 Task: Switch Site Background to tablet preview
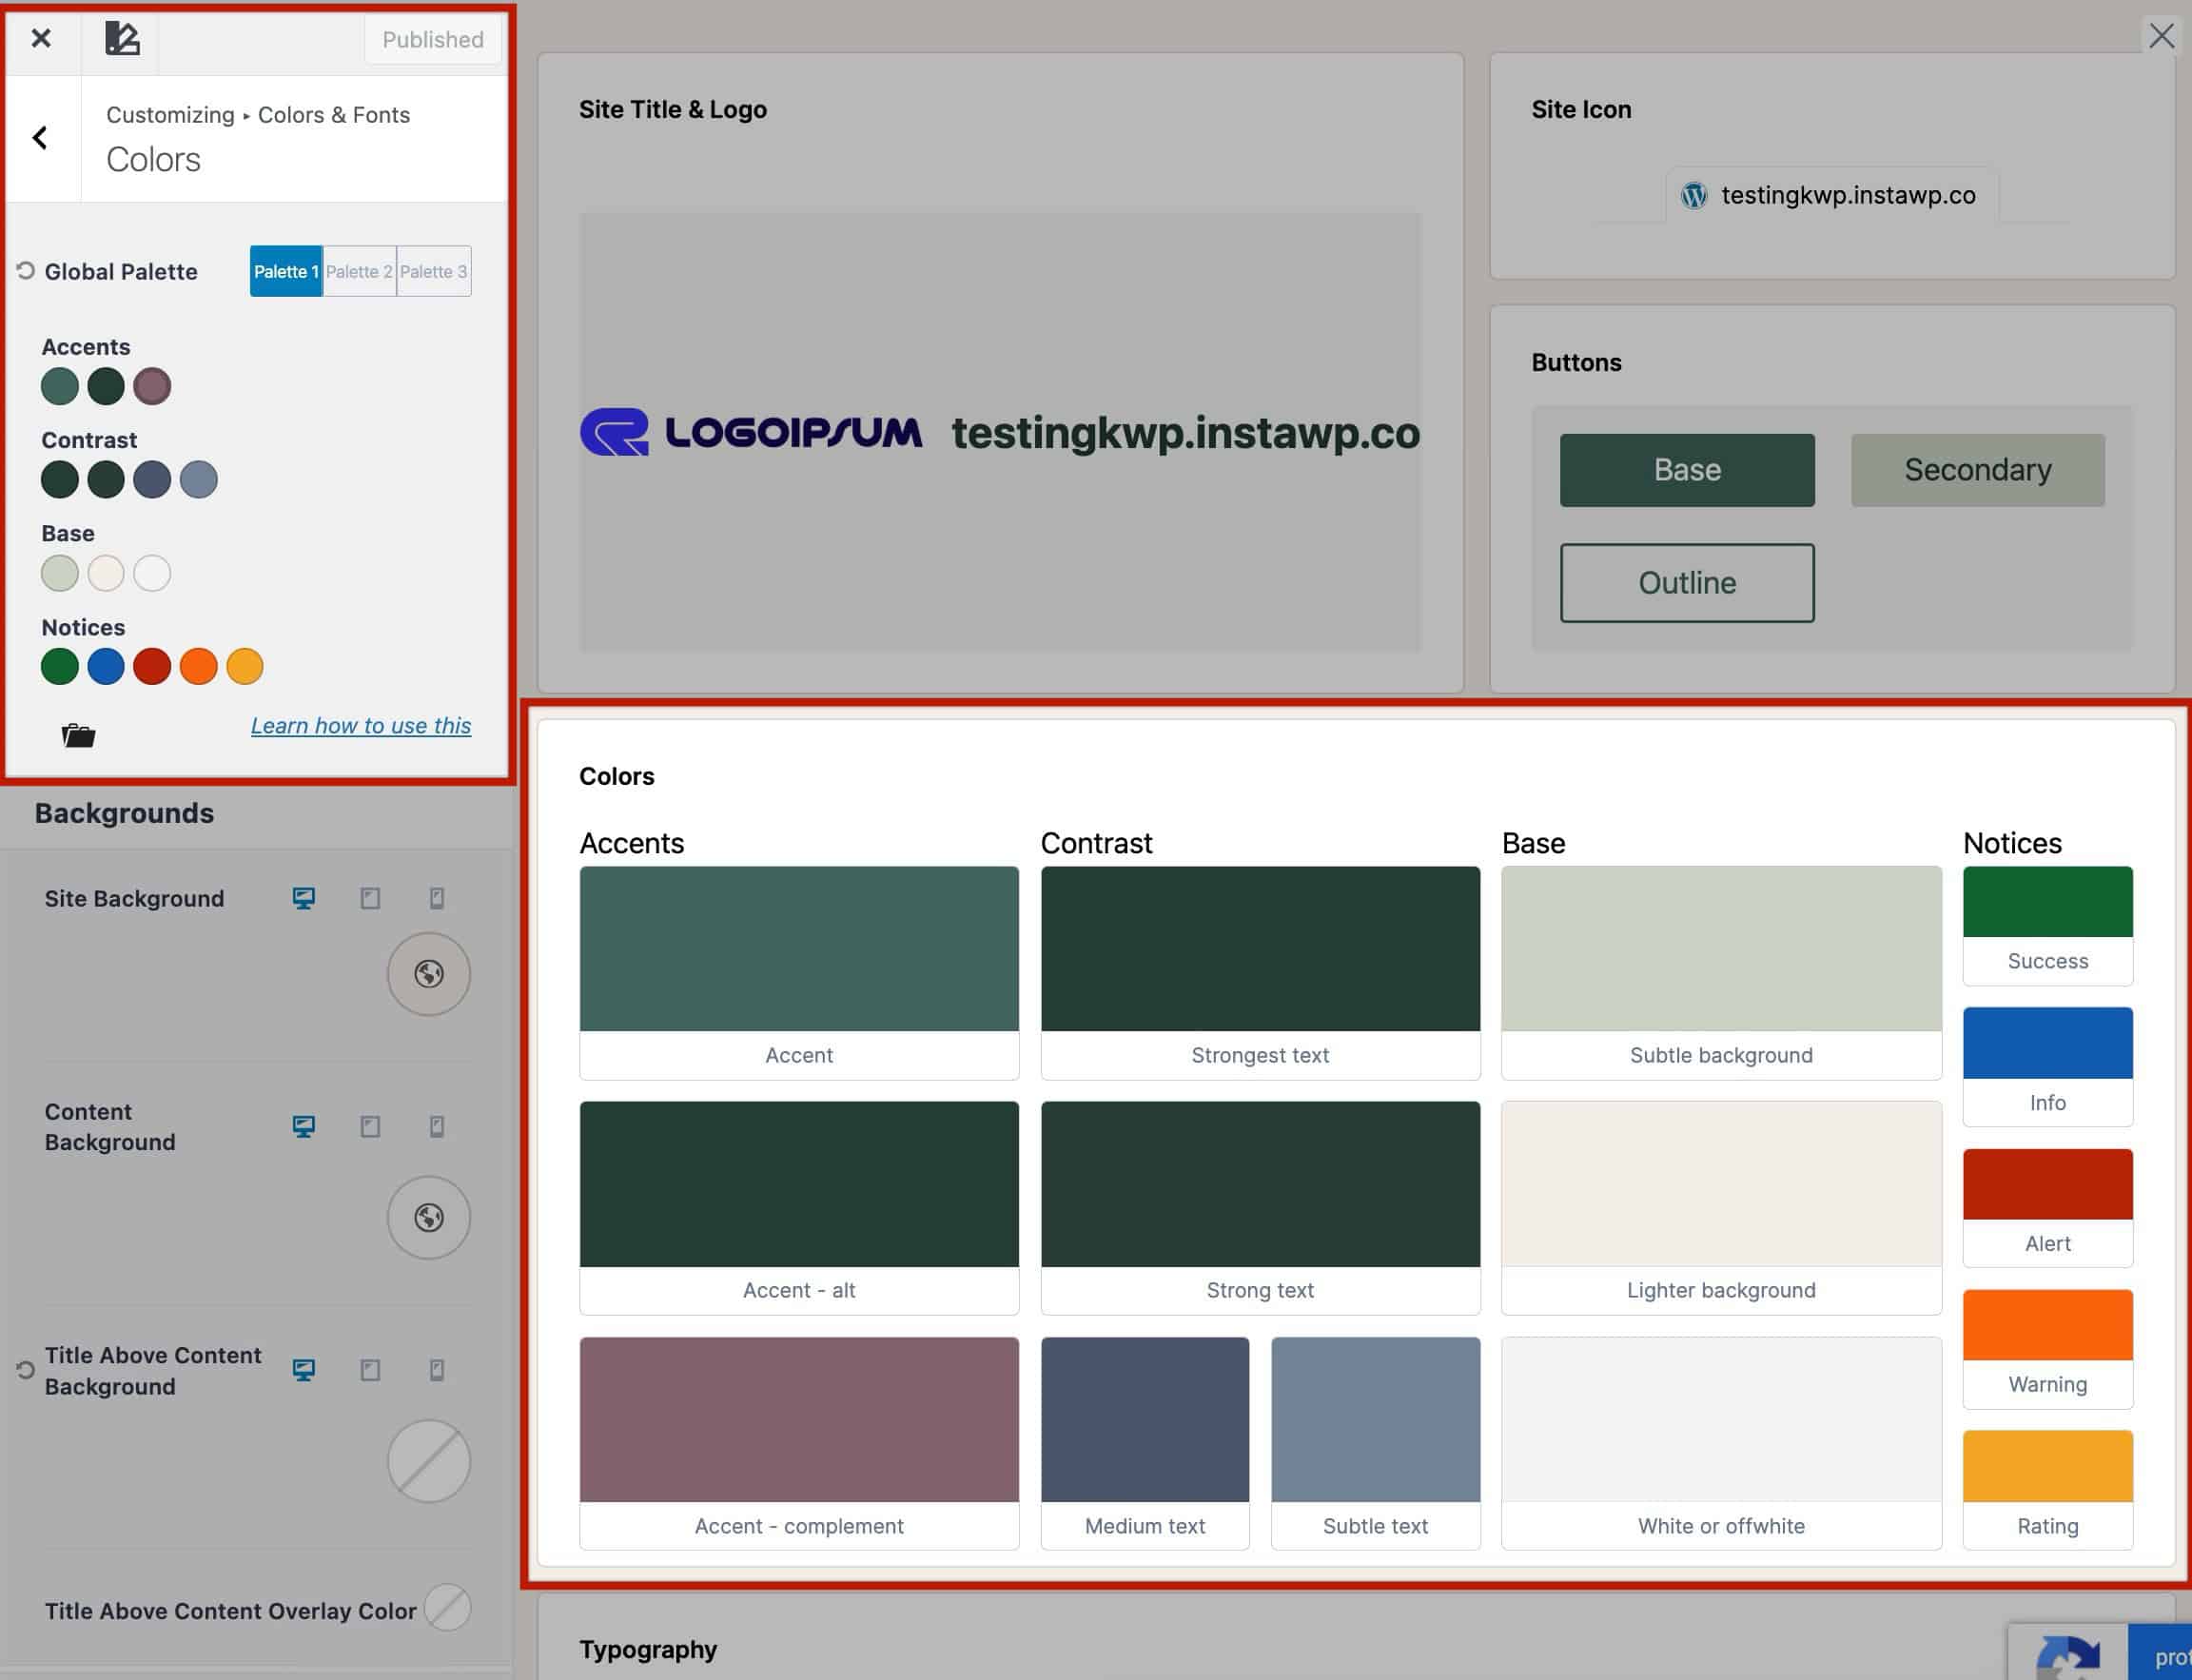(x=370, y=898)
